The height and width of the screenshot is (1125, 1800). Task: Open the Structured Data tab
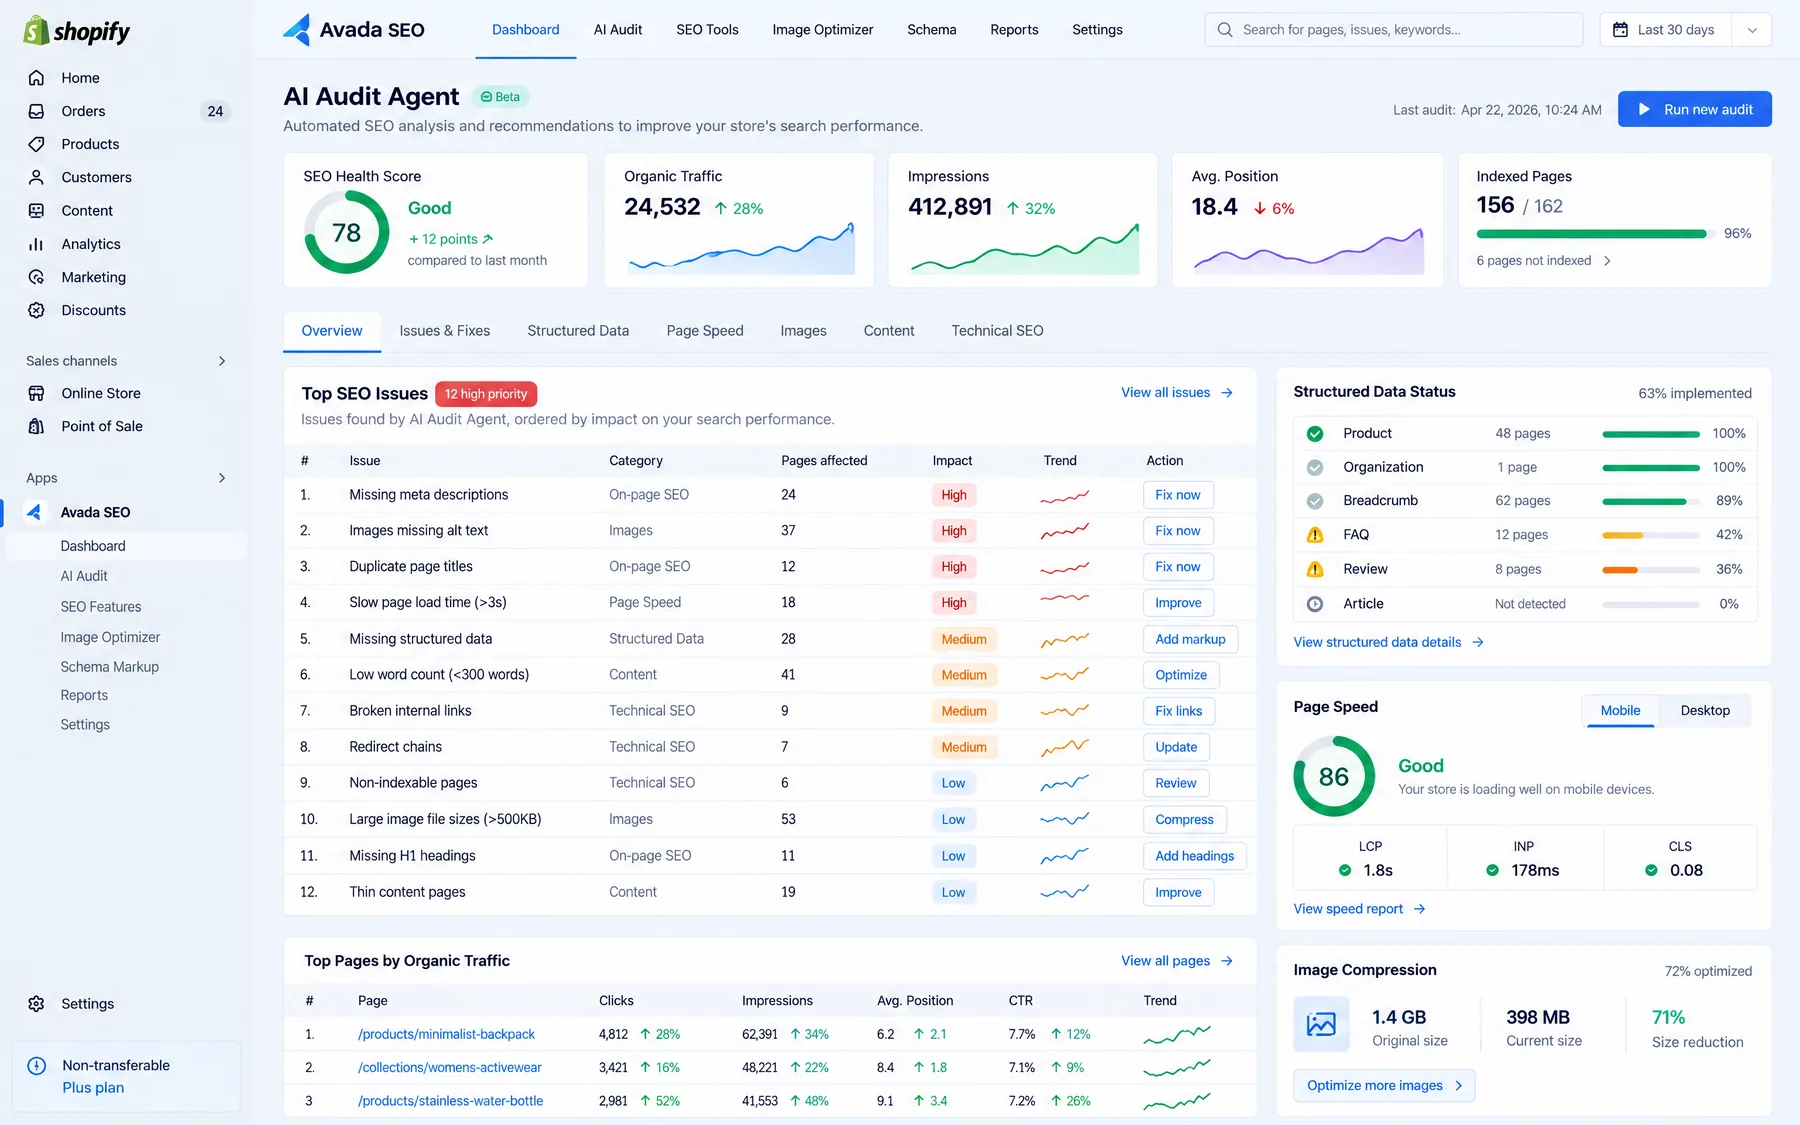pyautogui.click(x=578, y=331)
